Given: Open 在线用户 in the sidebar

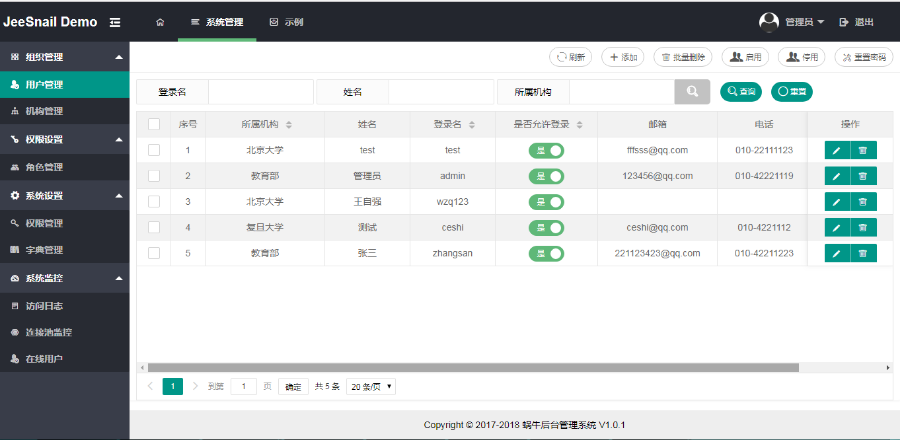Looking at the screenshot, I should point(64,359).
